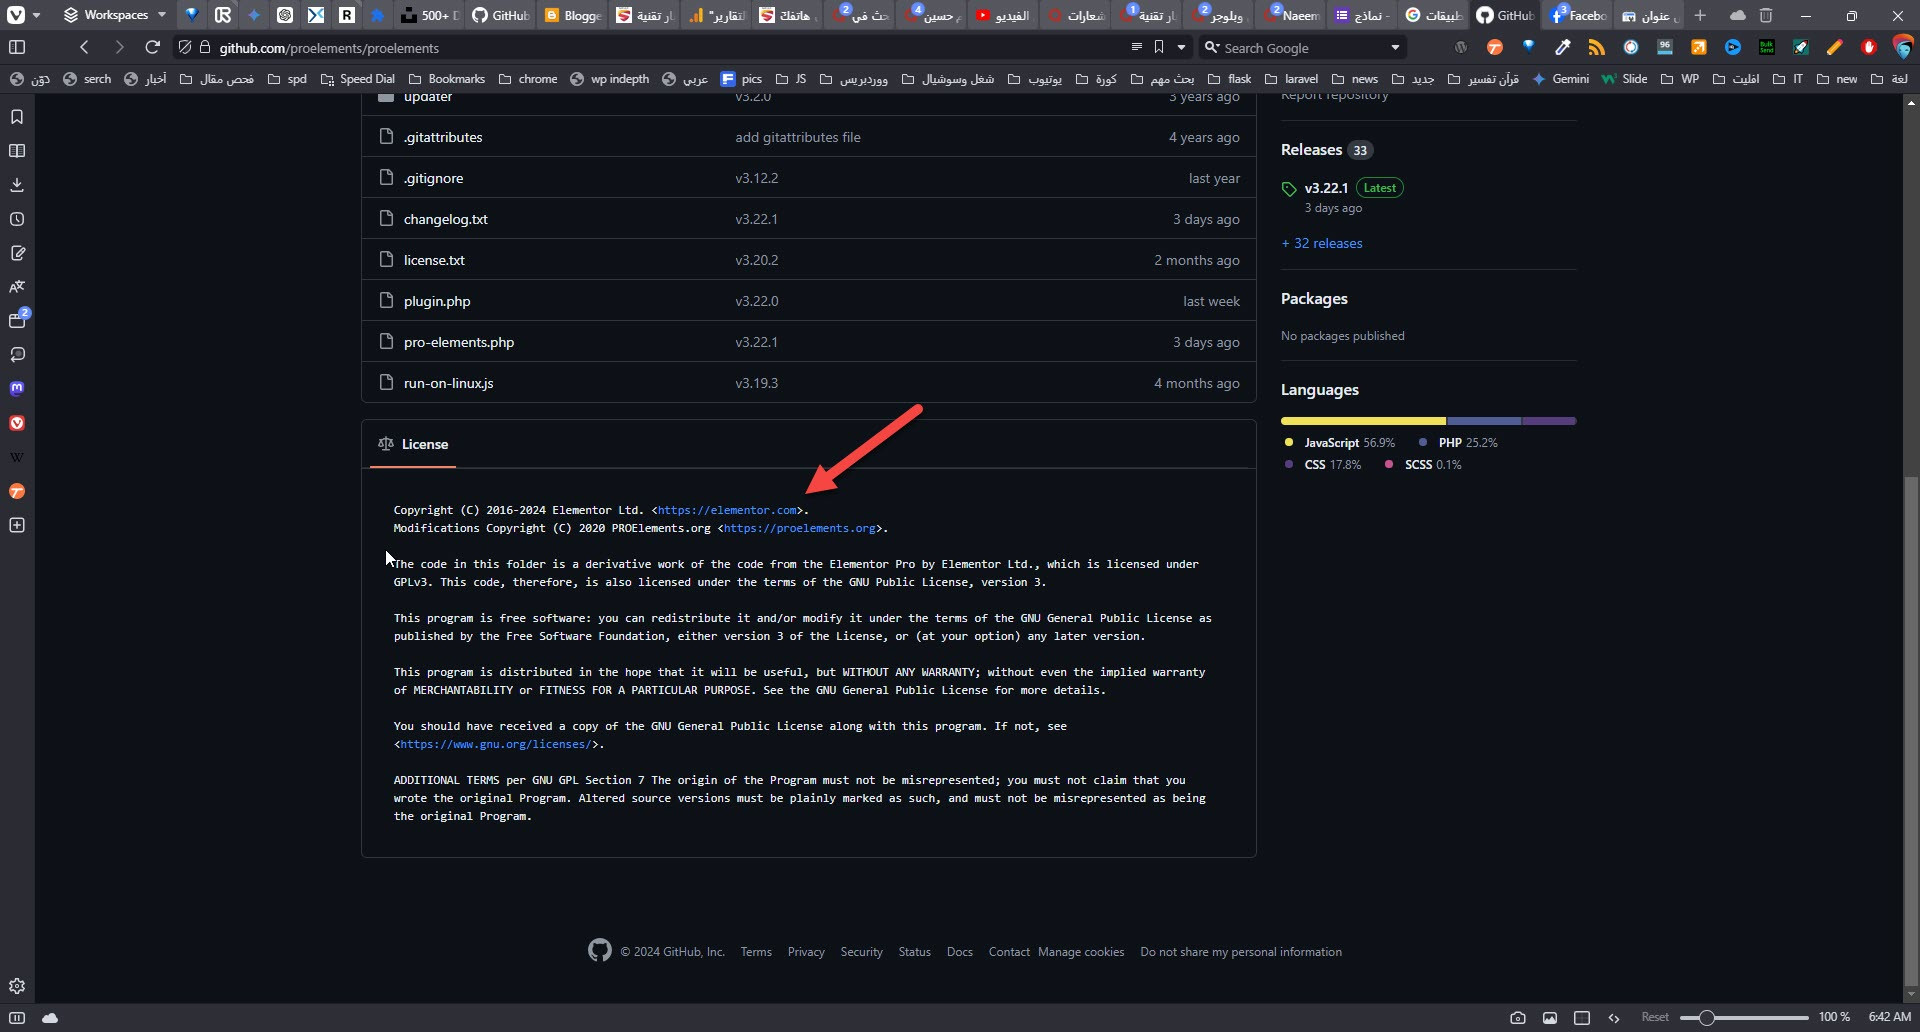
Task: Open the Mastodon web panel
Action: click(x=17, y=389)
